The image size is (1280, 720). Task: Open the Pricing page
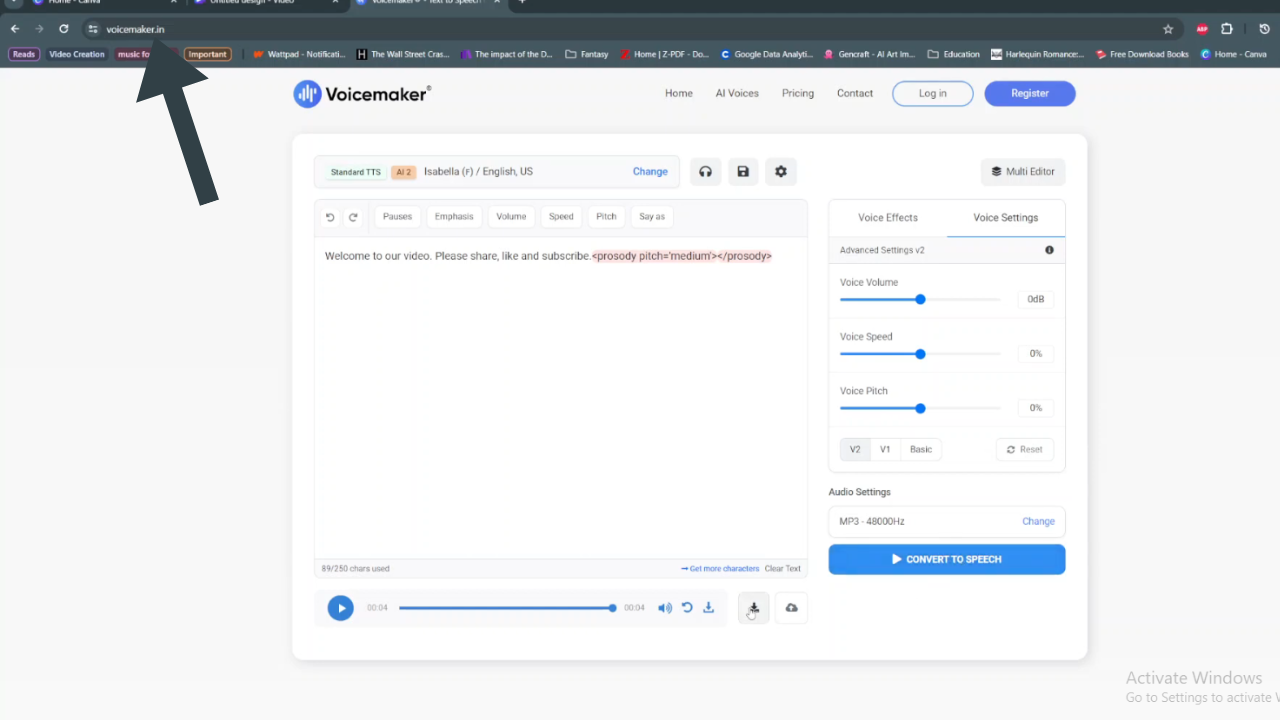pos(798,94)
